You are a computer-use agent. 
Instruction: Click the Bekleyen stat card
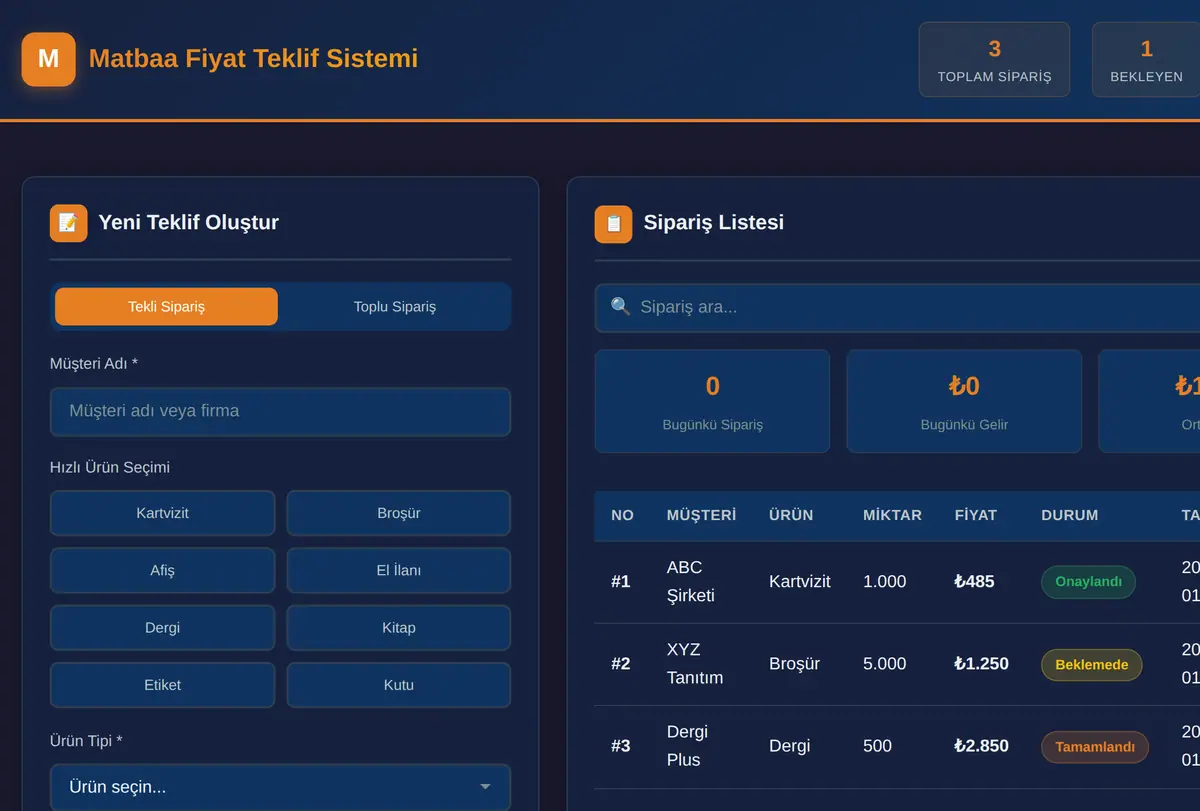point(1146,60)
